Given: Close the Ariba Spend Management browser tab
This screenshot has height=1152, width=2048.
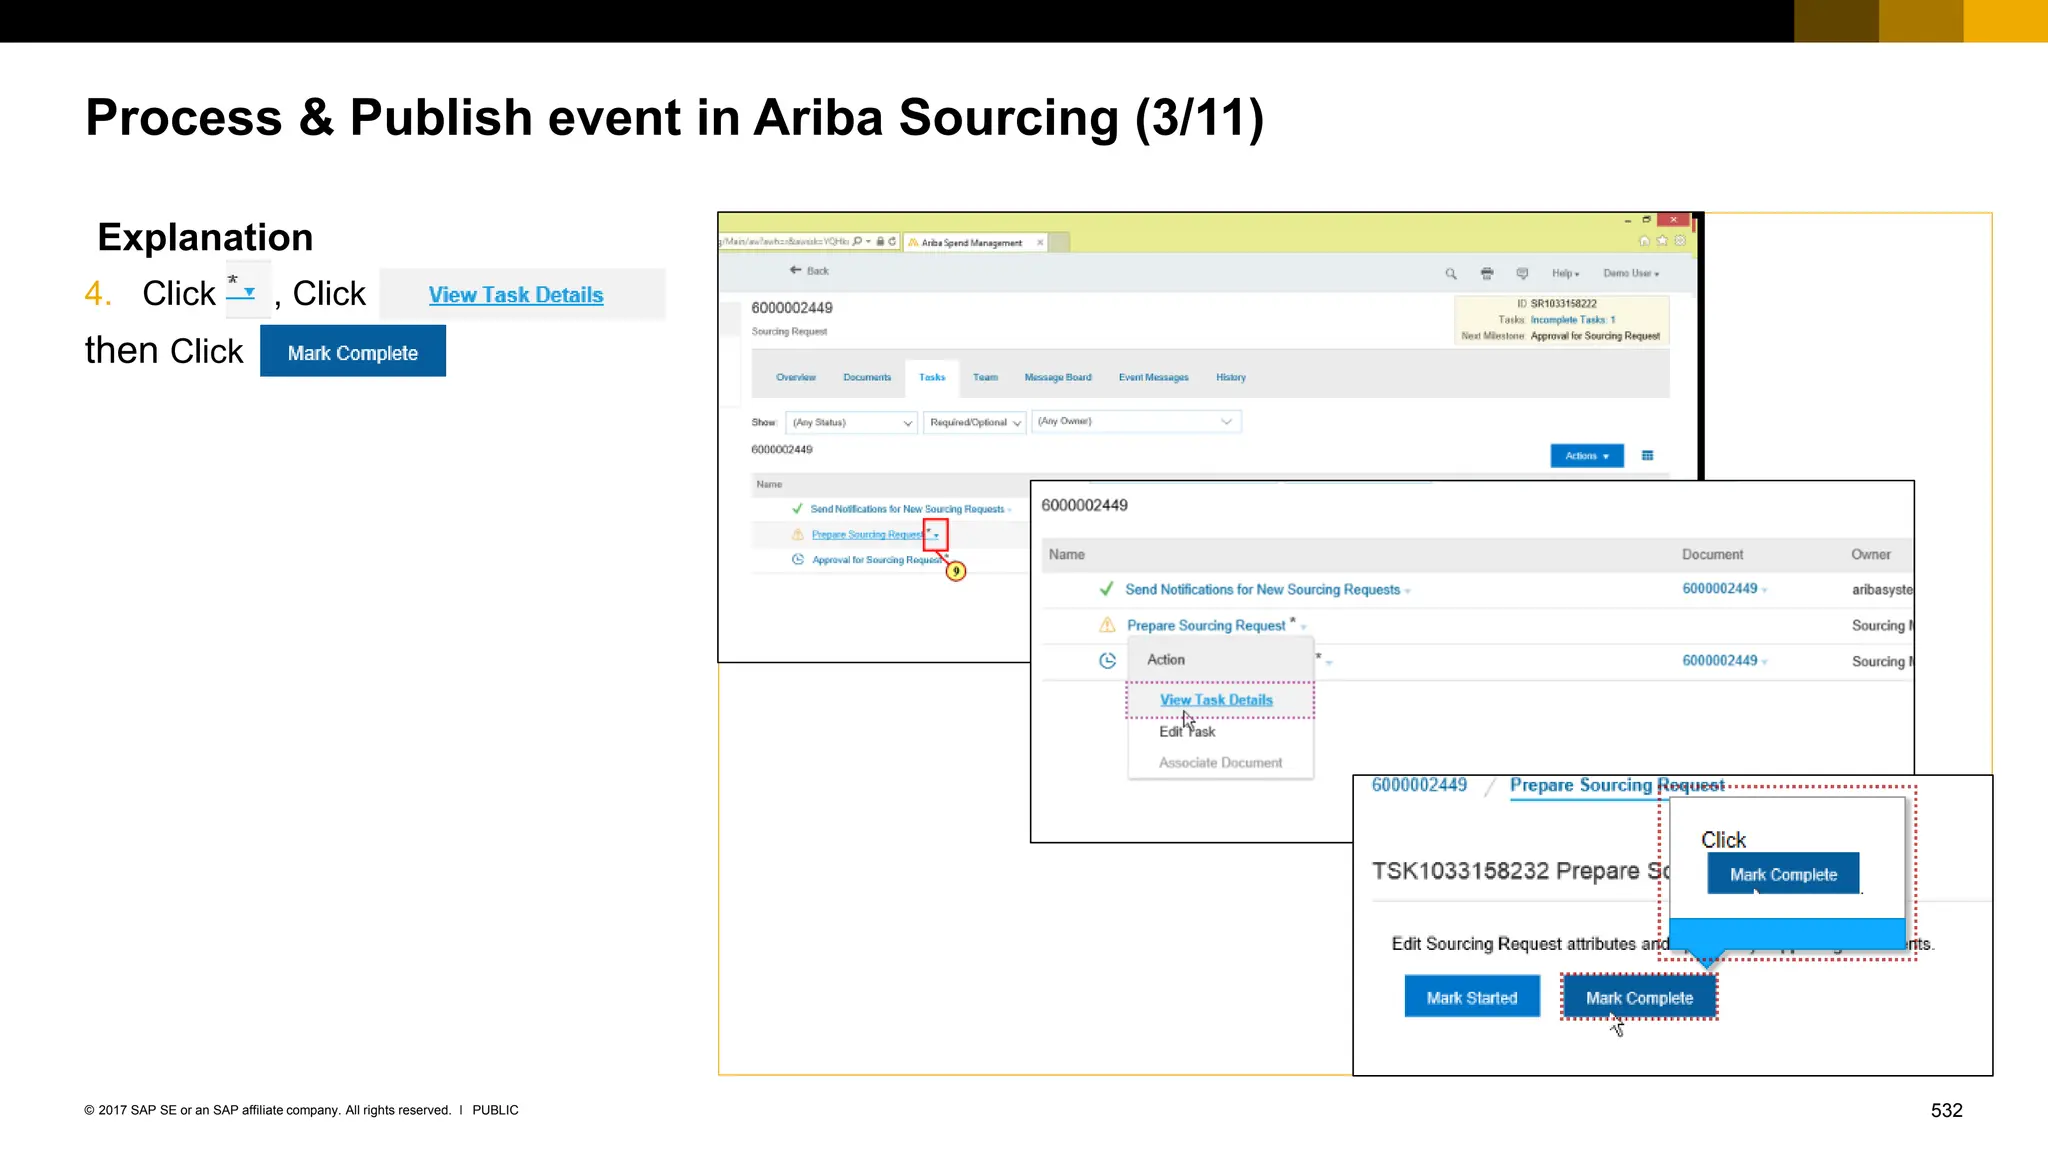Looking at the screenshot, I should pos(1040,242).
